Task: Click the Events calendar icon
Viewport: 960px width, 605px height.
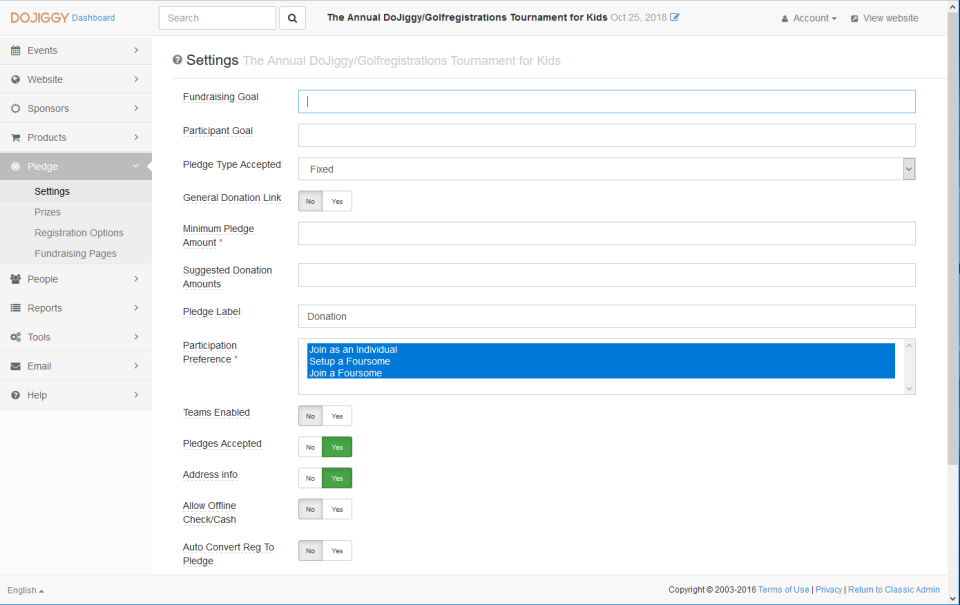Action: [x=15, y=50]
